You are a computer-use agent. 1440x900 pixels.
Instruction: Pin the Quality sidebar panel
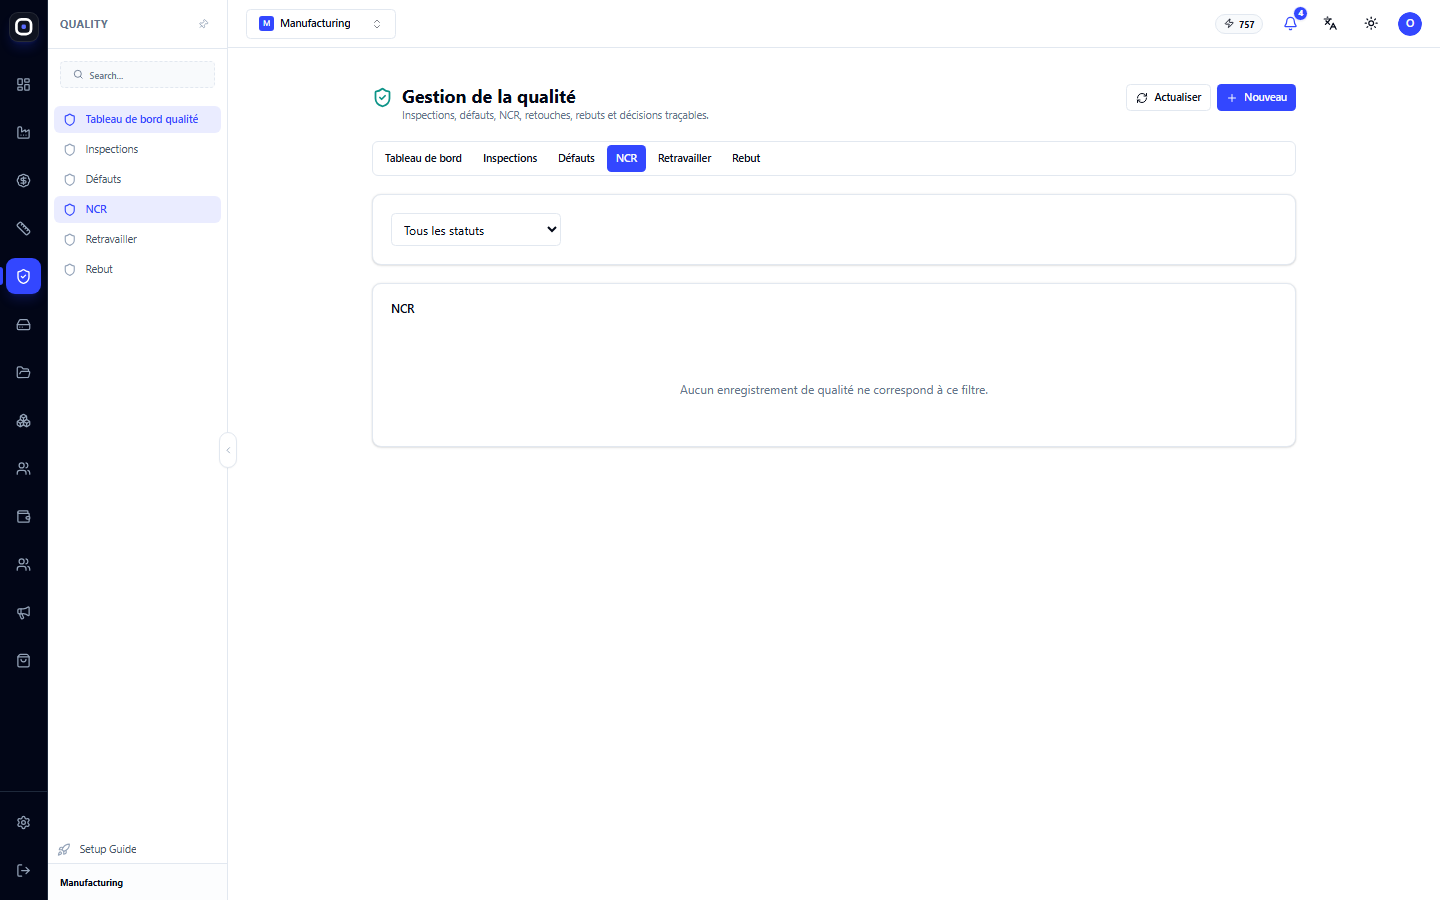pos(204,24)
